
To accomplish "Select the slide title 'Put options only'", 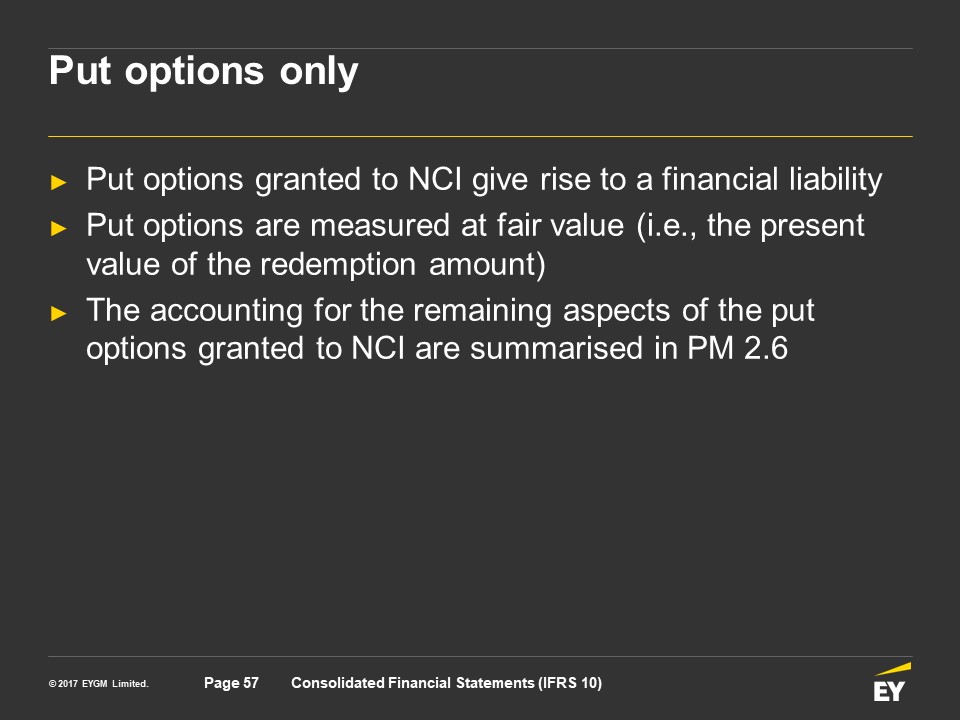I will pyautogui.click(x=203, y=72).
